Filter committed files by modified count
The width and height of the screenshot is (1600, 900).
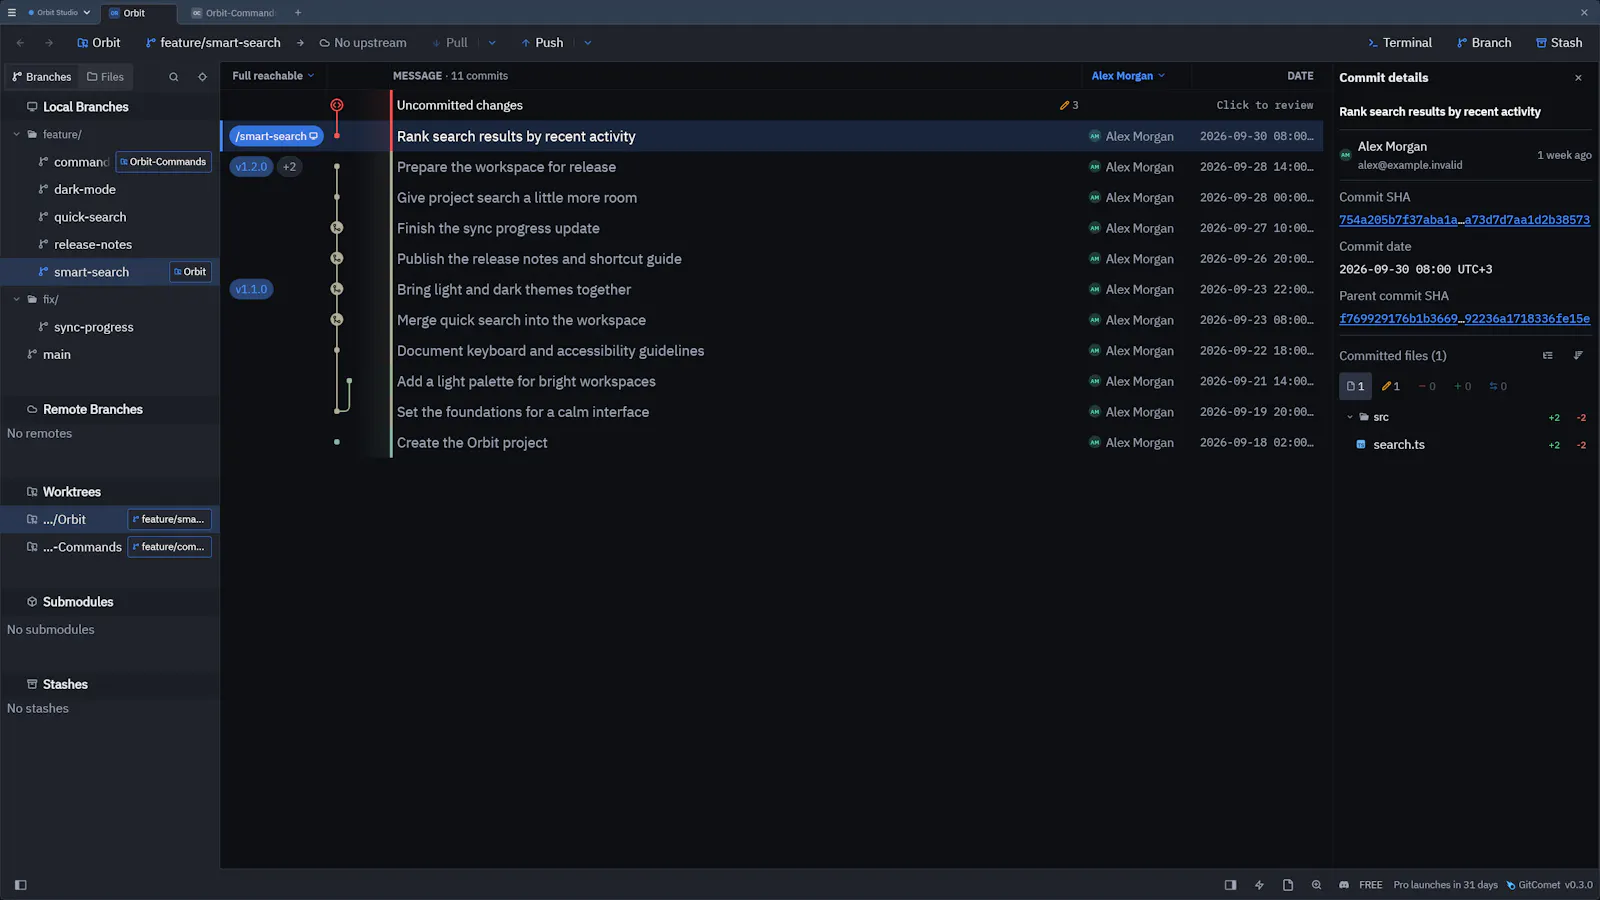(x=1390, y=386)
